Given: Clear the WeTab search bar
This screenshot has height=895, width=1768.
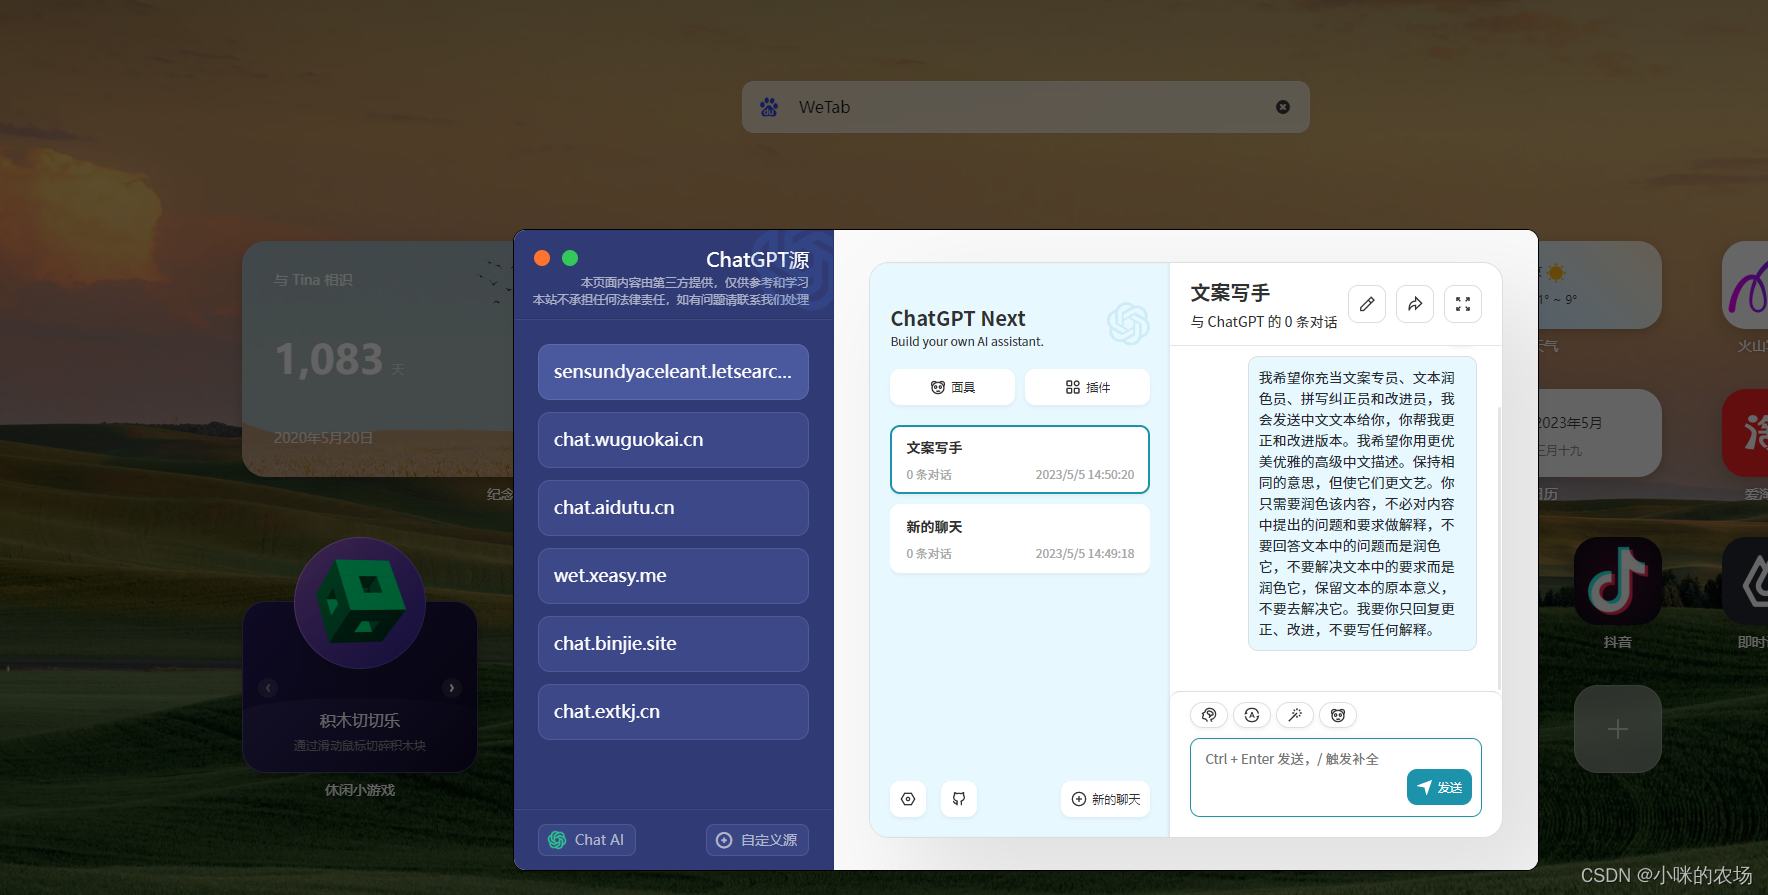Looking at the screenshot, I should (1283, 107).
